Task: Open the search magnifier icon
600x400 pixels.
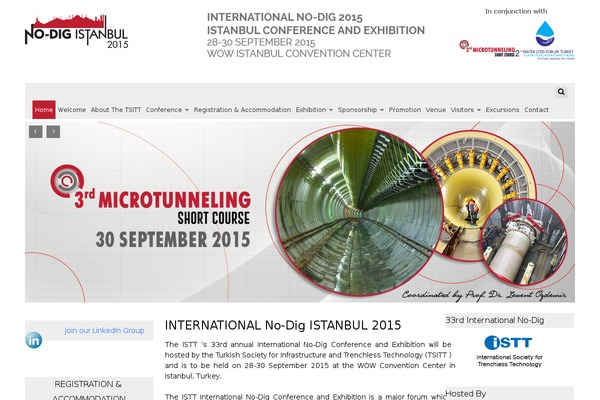Action: [561, 92]
